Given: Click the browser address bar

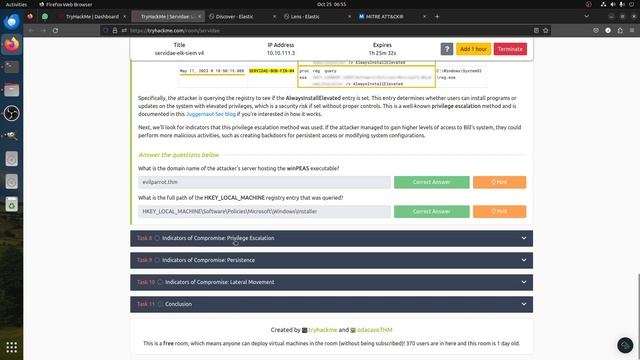Looking at the screenshot, I should coord(327,31).
